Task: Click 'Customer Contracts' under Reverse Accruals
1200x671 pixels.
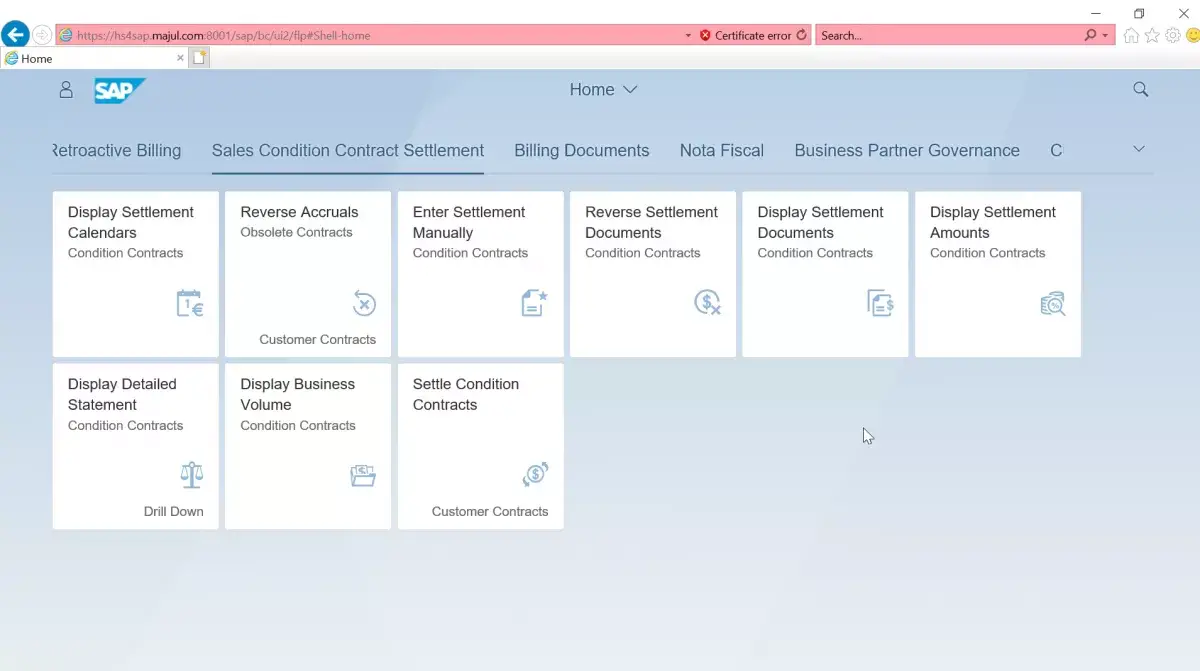Action: (x=318, y=339)
